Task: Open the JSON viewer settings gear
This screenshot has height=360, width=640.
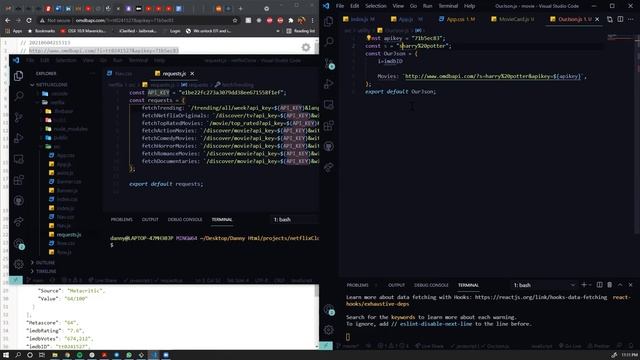Action: coord(306,47)
